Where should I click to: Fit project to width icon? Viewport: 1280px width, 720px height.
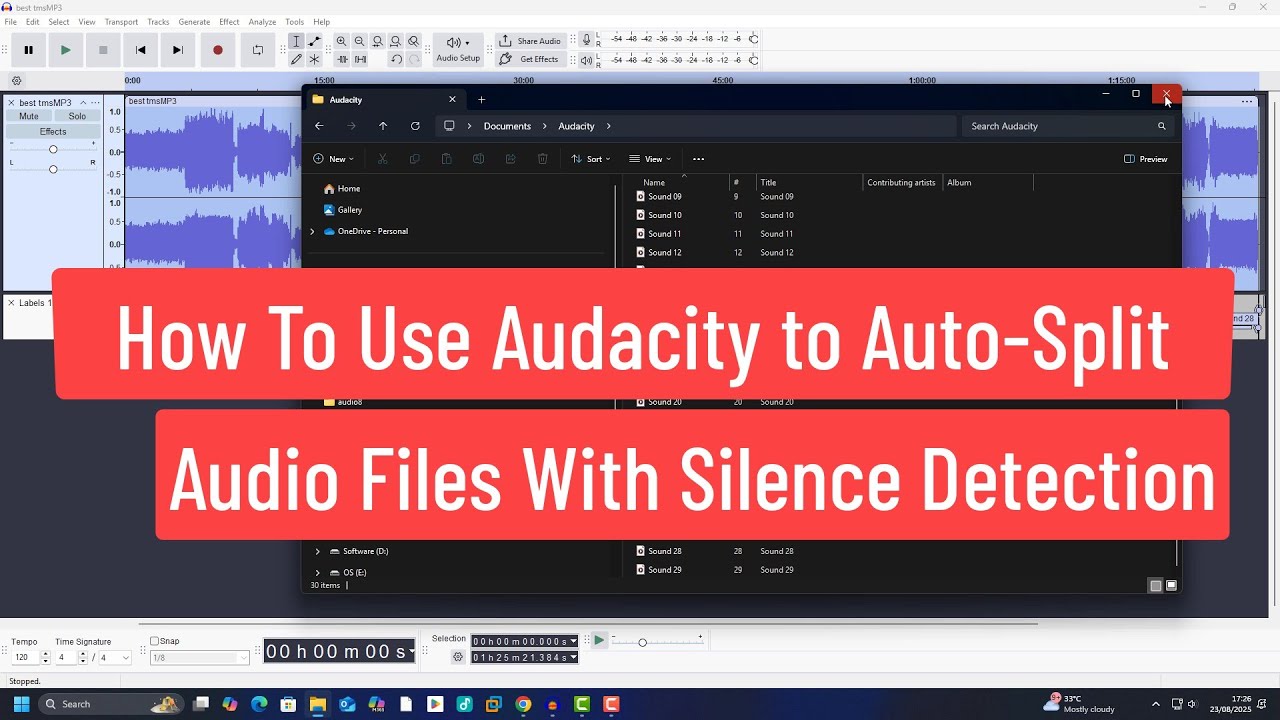point(396,41)
